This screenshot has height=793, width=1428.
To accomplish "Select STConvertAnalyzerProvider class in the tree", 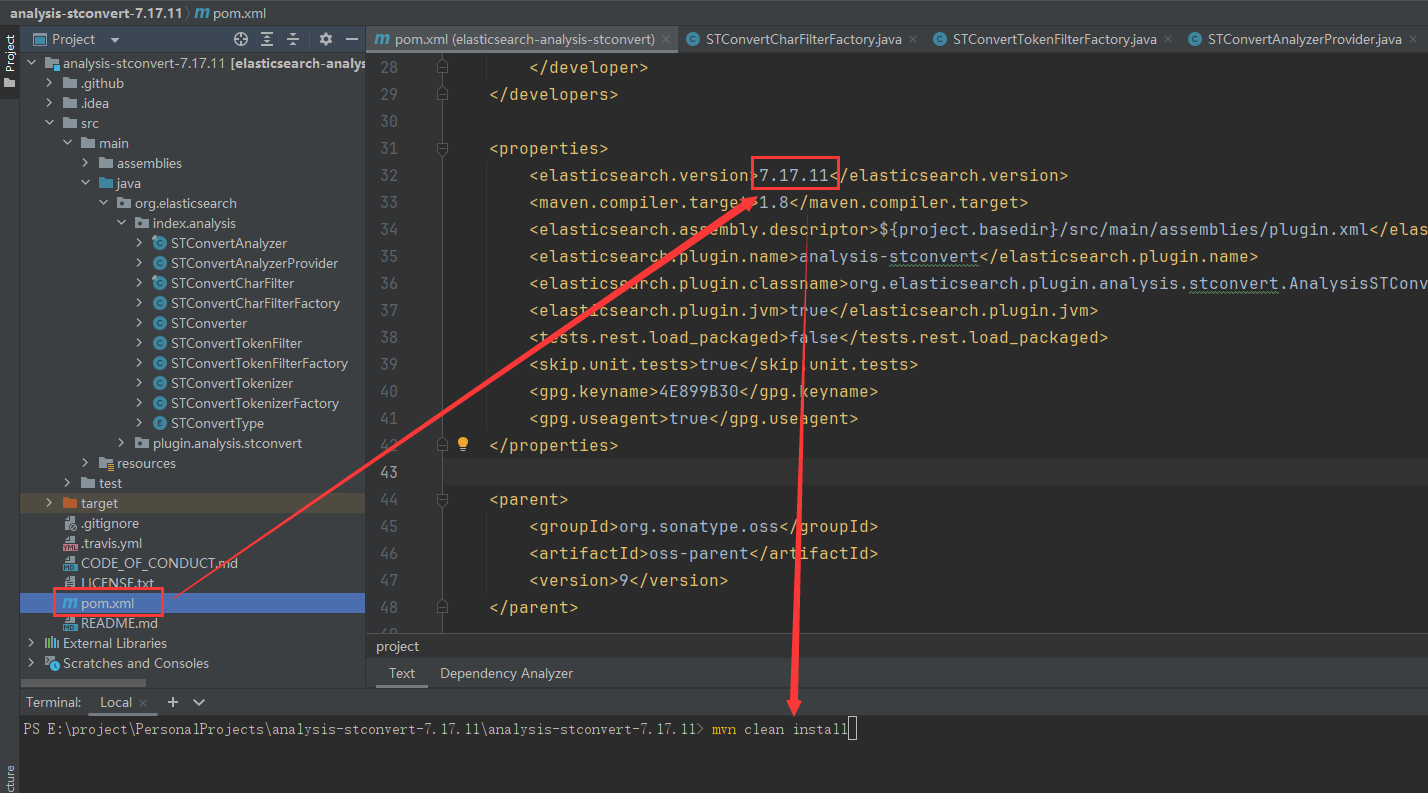I will click(x=254, y=263).
